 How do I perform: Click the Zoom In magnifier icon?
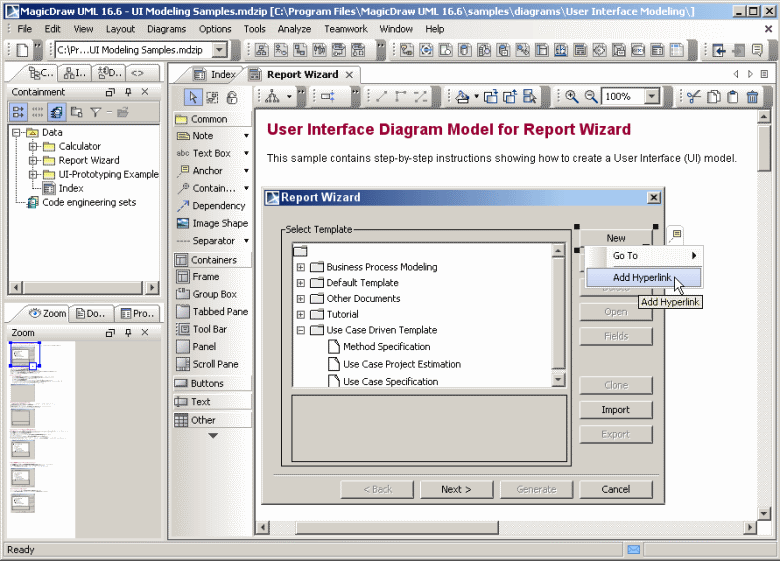(x=572, y=96)
